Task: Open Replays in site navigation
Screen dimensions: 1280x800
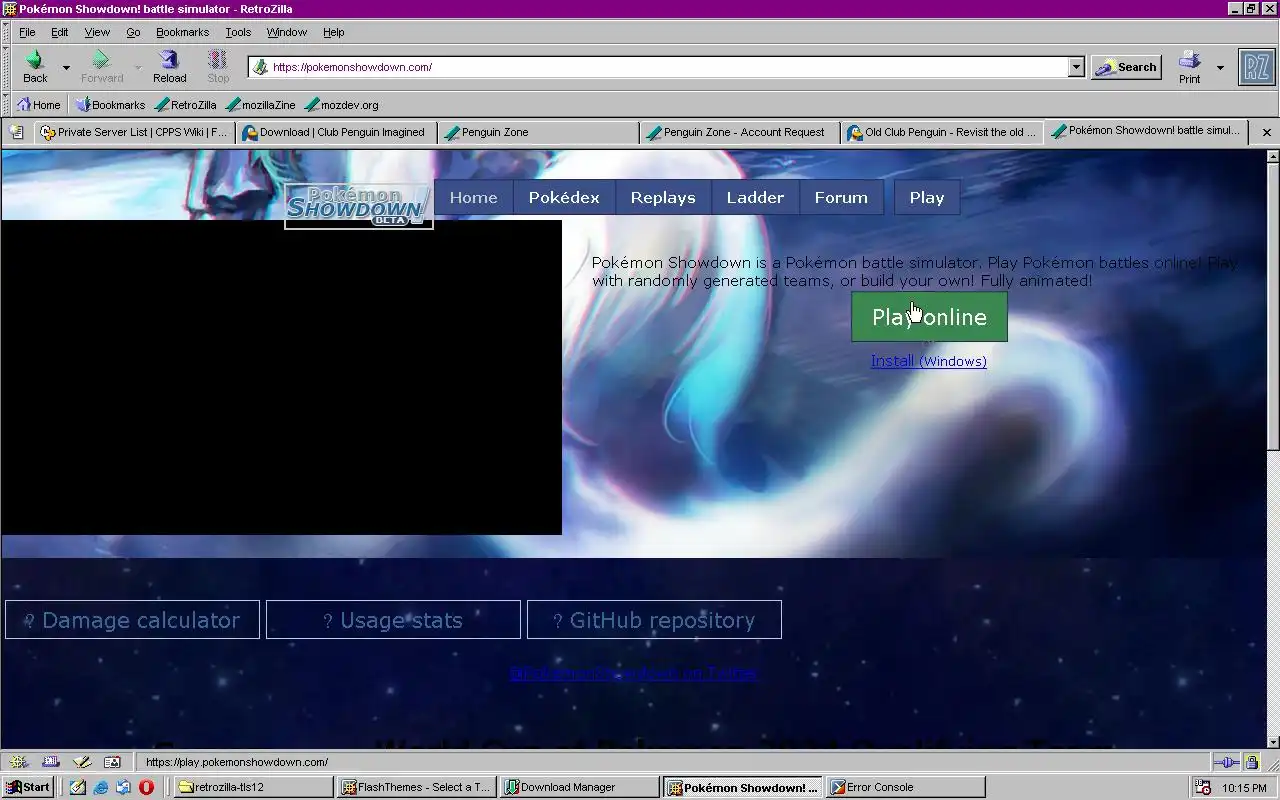Action: point(663,197)
